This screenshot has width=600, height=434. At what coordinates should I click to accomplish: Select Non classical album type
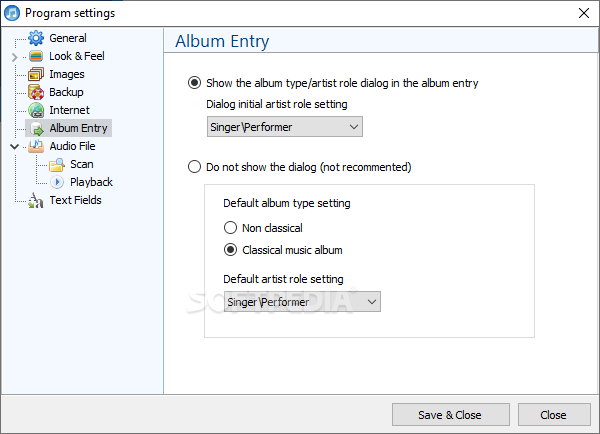pyautogui.click(x=230, y=228)
